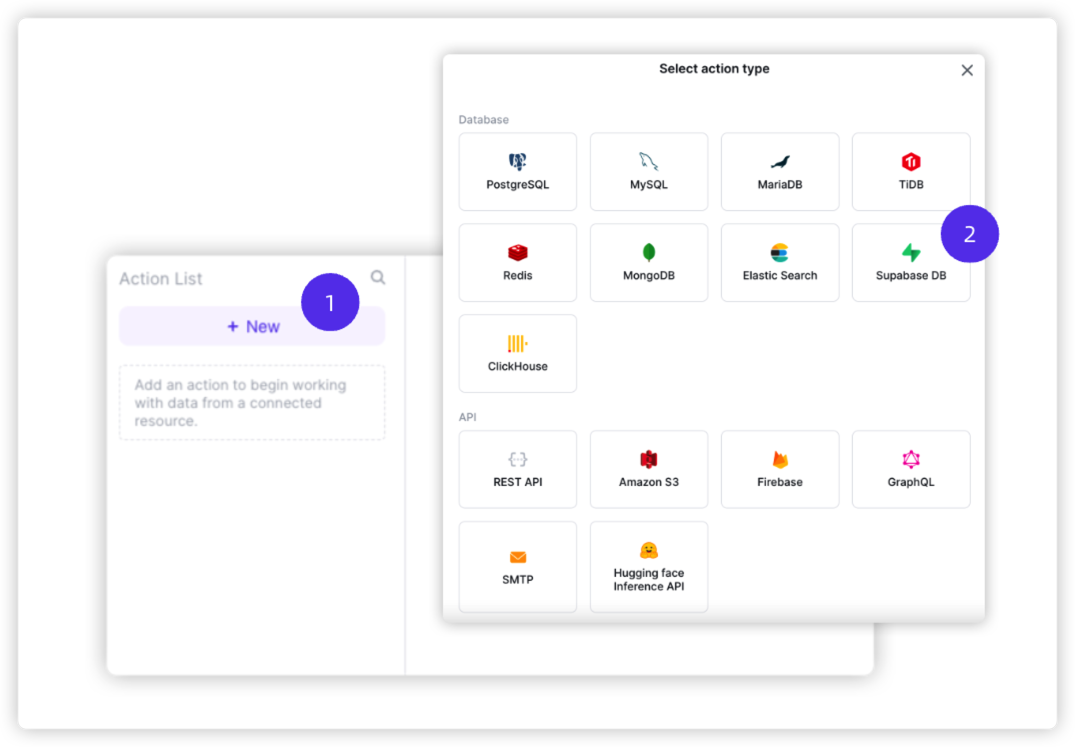The height and width of the screenshot is (747, 1075).
Task: Select the TiDB database card
Action: 910,172
